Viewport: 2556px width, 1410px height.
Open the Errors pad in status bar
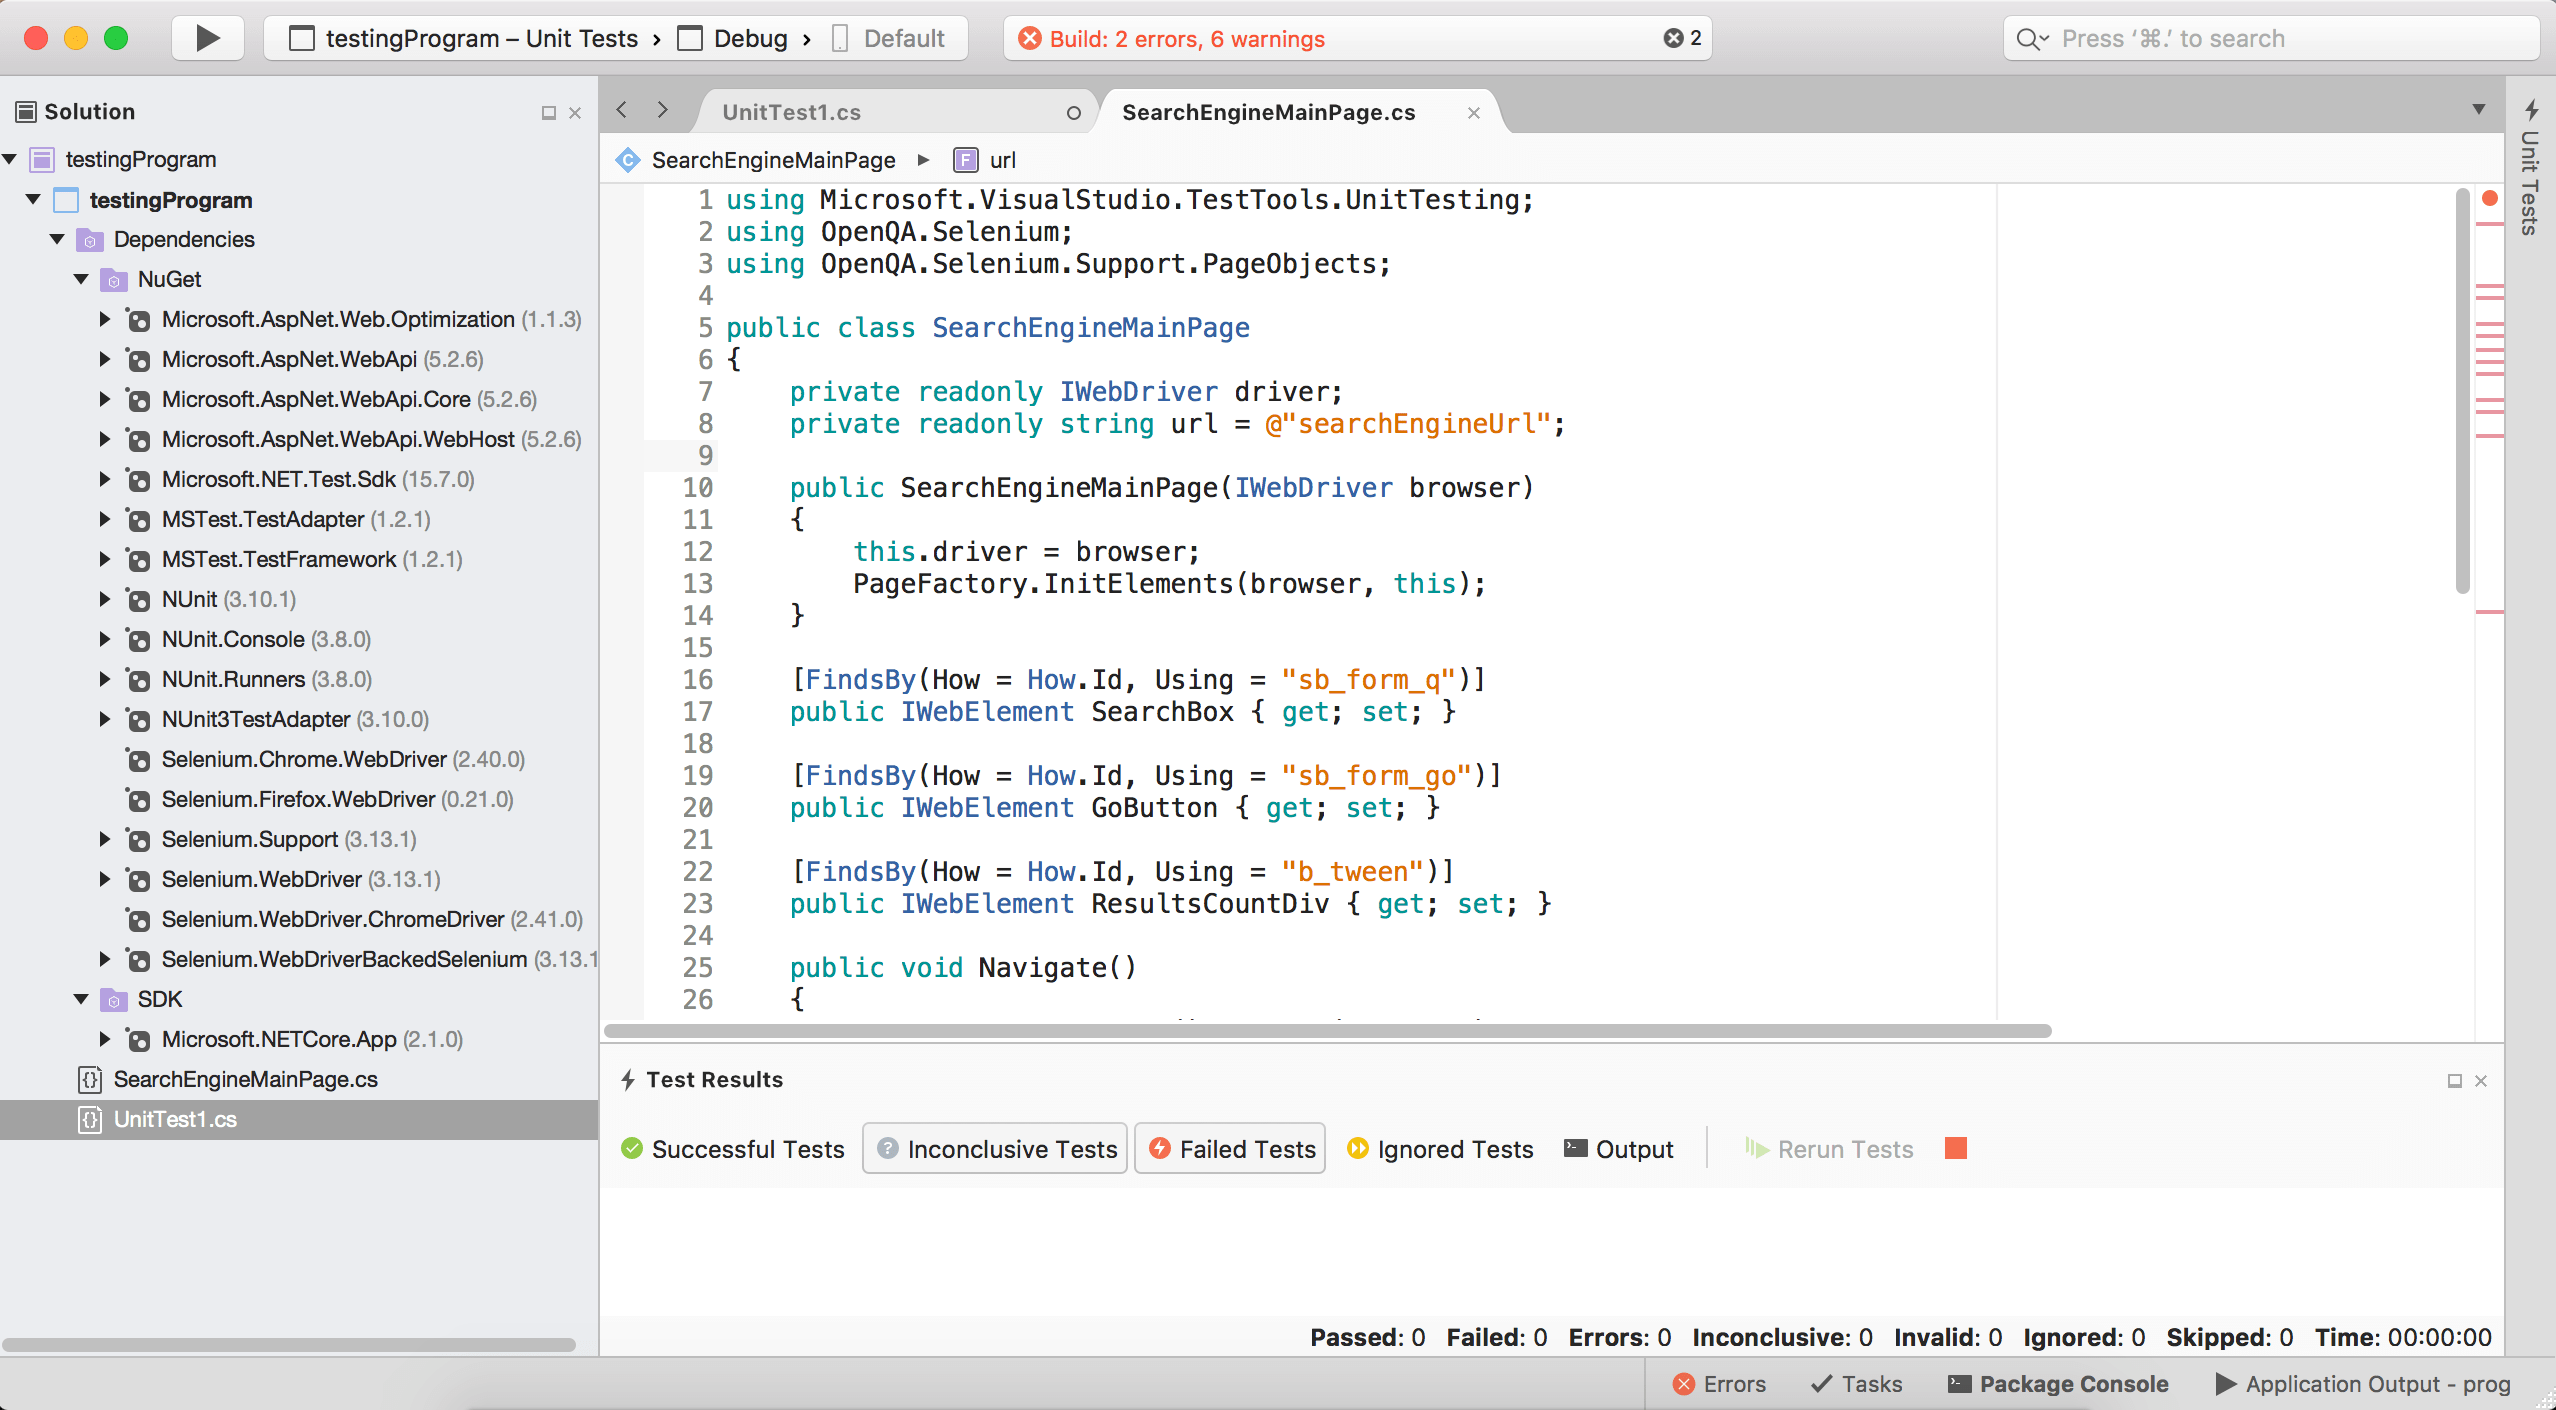(x=1720, y=1384)
